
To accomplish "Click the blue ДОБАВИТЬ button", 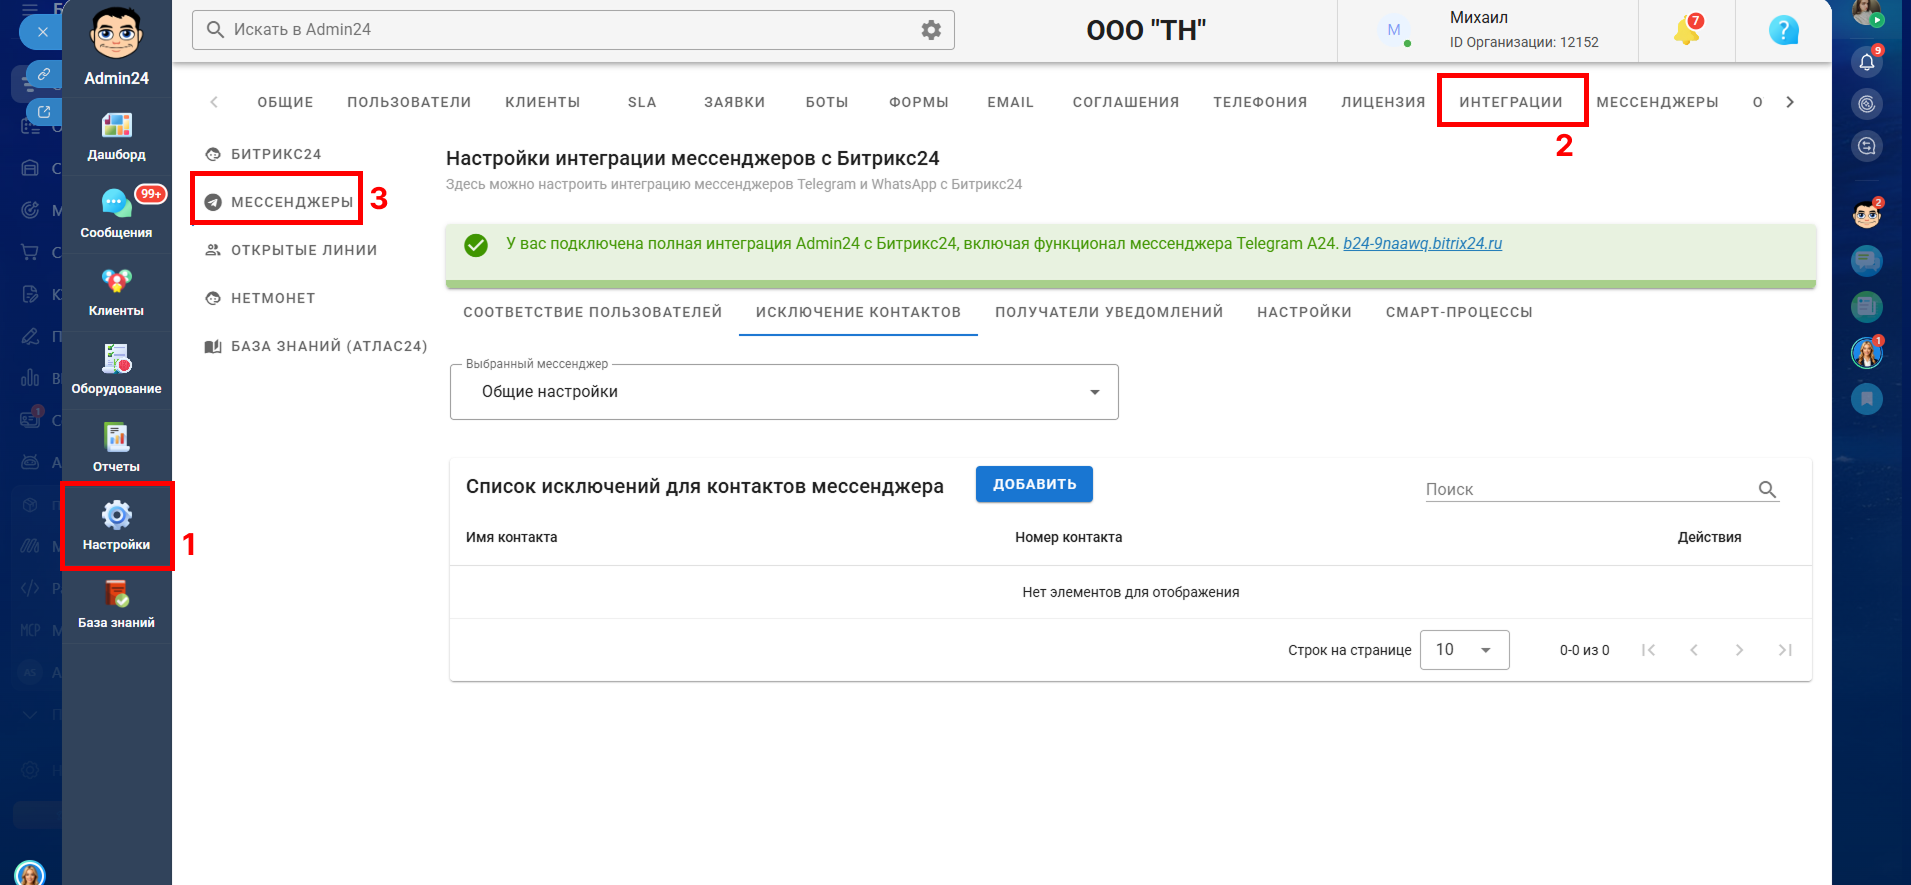I will click(1034, 484).
